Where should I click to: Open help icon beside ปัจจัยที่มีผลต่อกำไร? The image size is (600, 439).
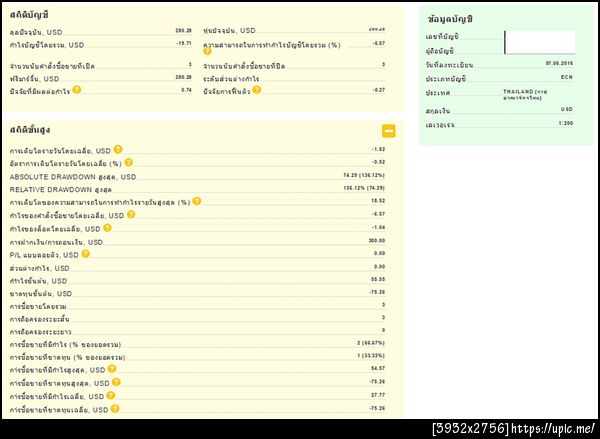(77, 90)
